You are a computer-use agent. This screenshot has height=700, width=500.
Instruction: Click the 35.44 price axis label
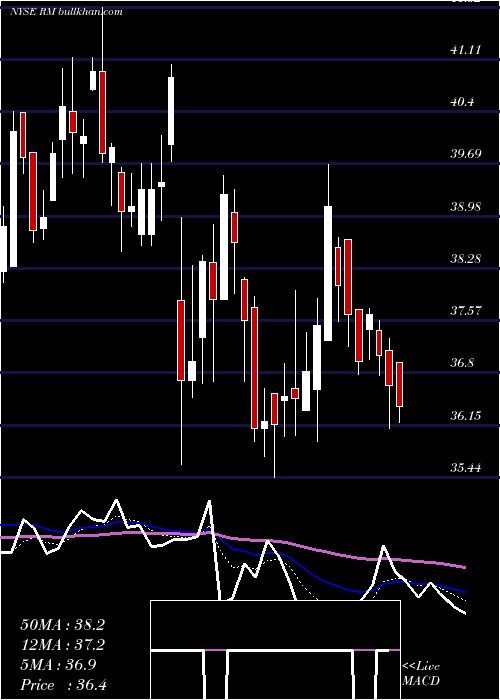coord(466,468)
